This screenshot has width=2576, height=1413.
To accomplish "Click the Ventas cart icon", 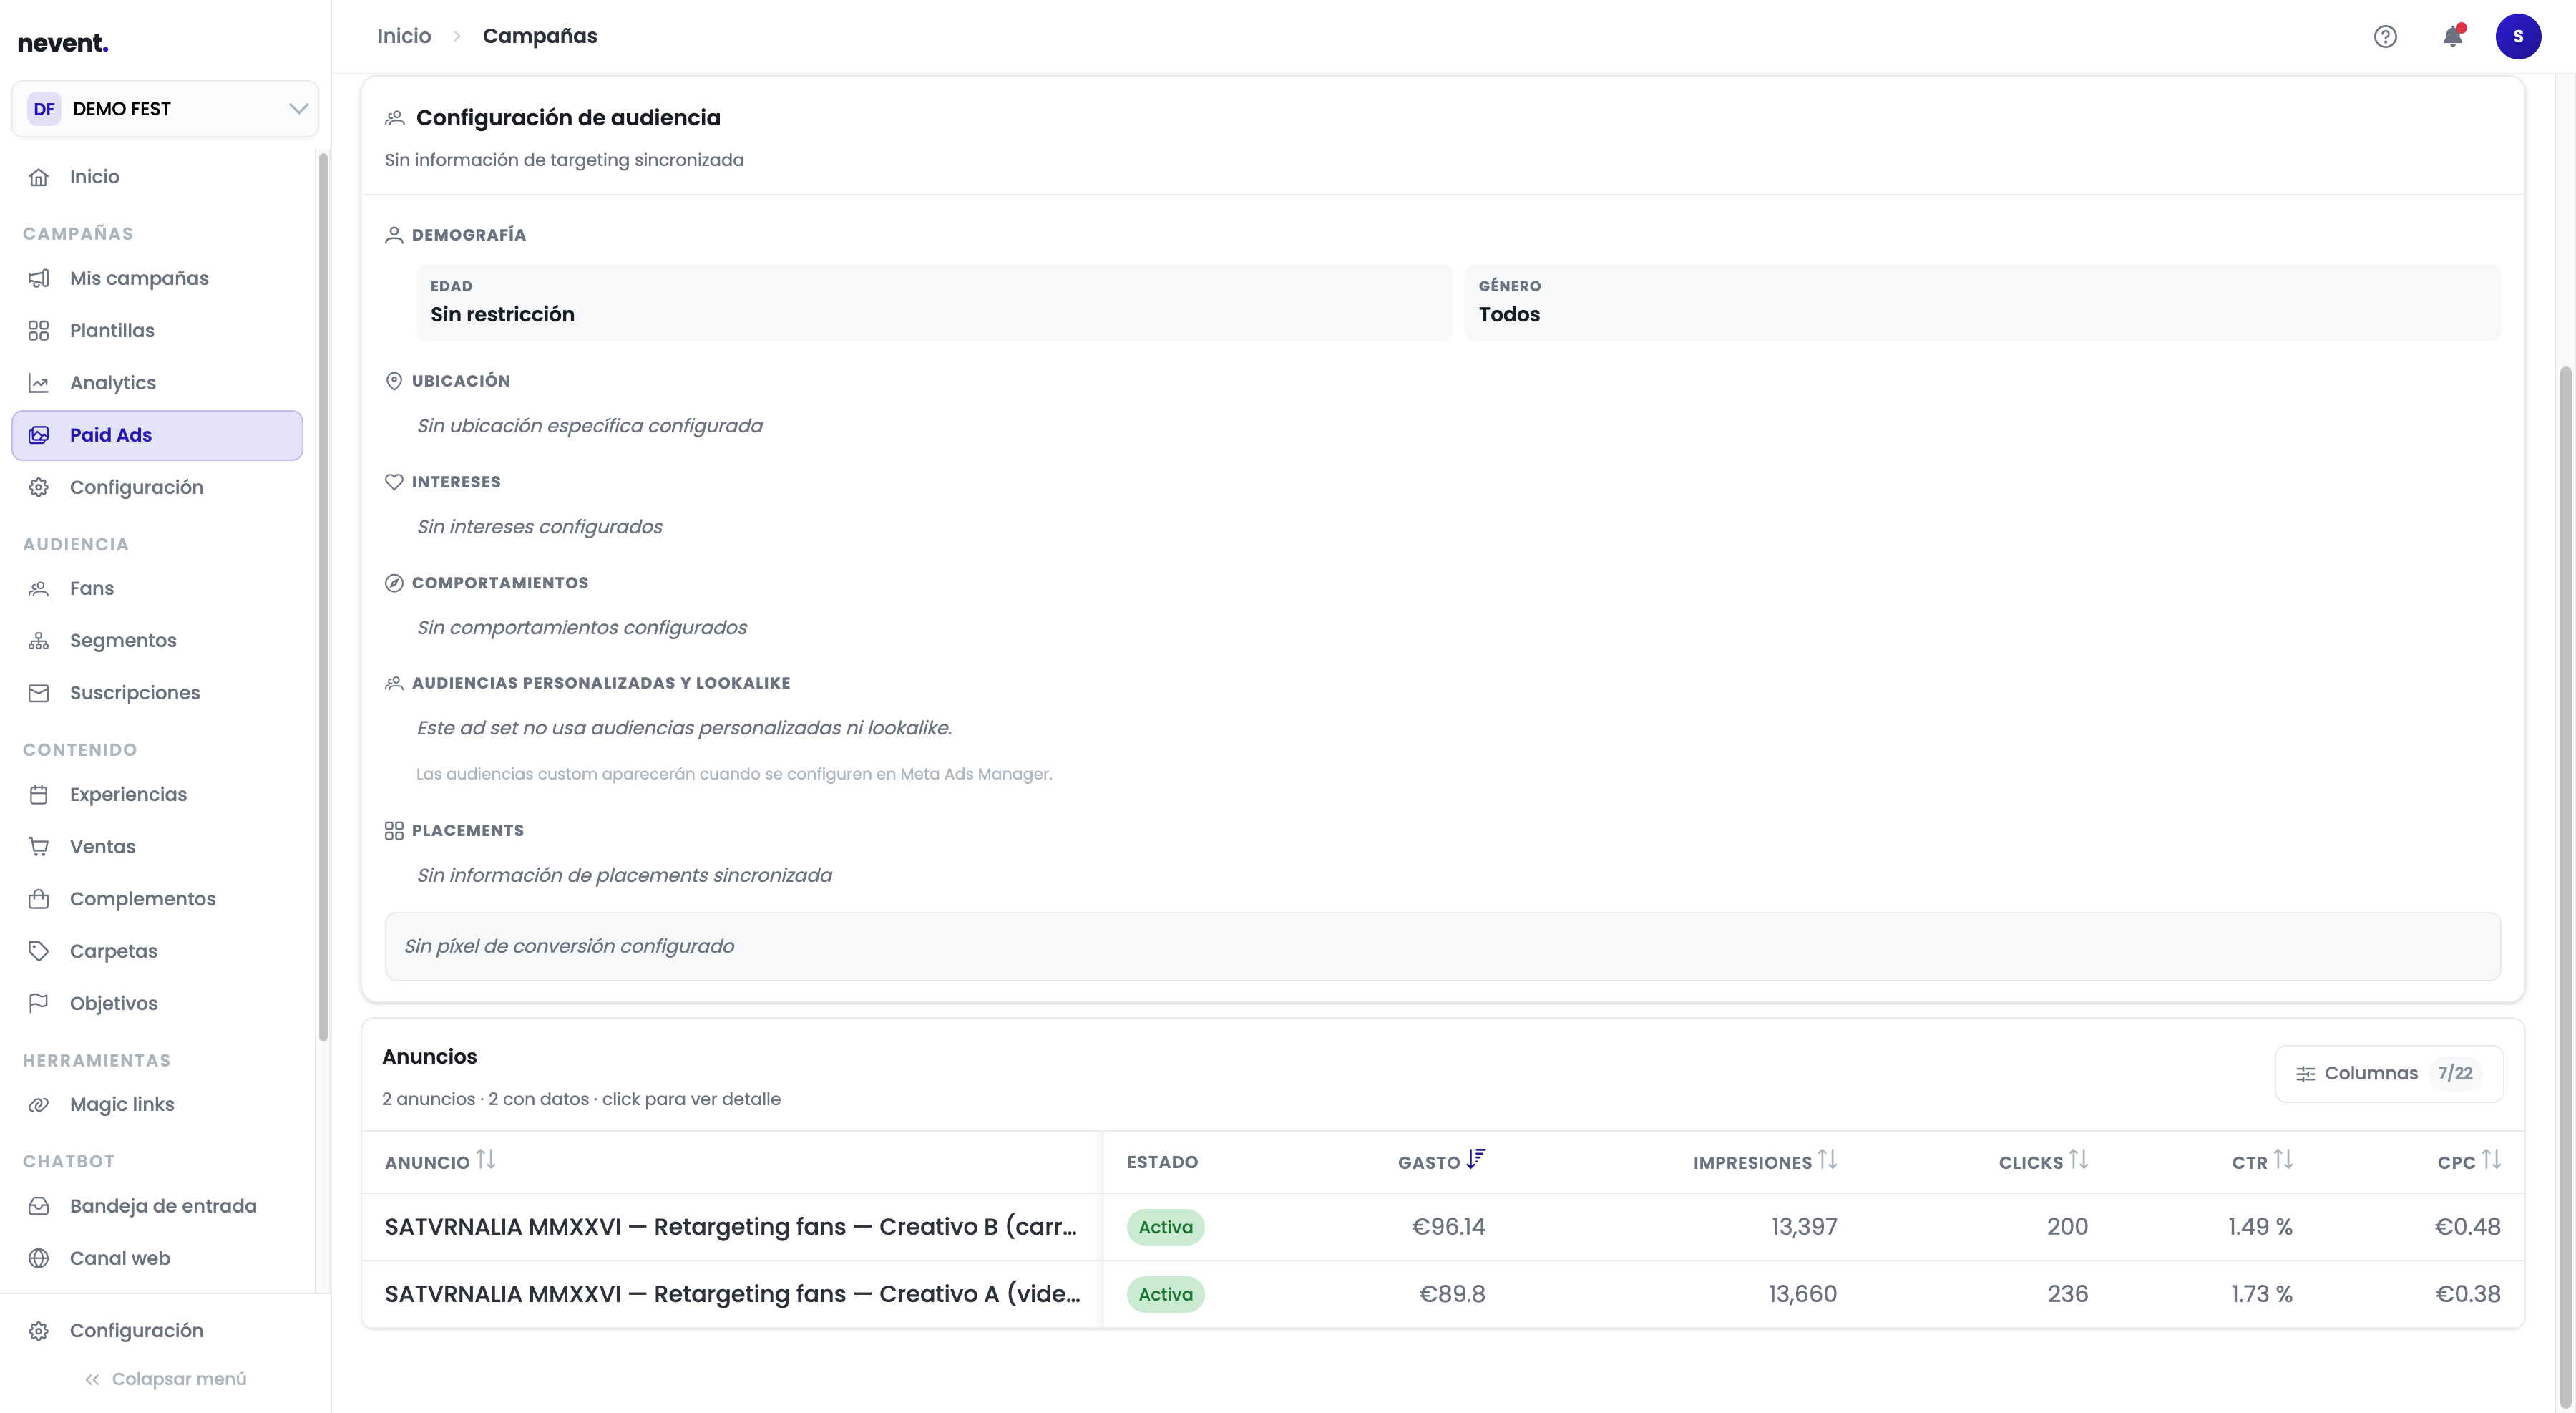I will [x=39, y=847].
